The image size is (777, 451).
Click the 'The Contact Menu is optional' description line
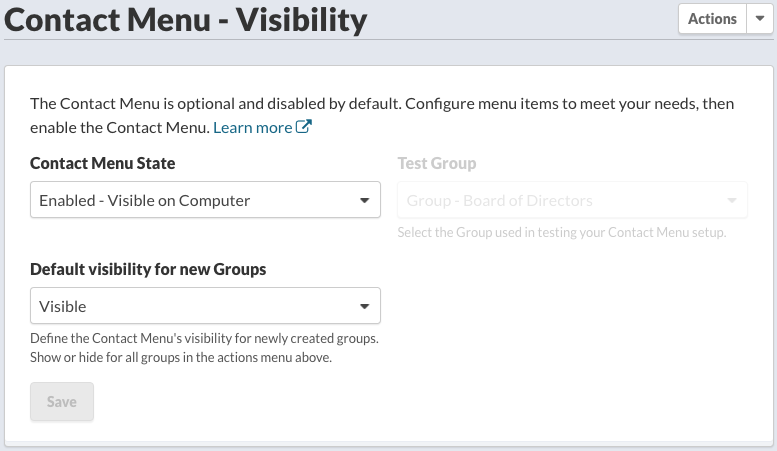382,104
